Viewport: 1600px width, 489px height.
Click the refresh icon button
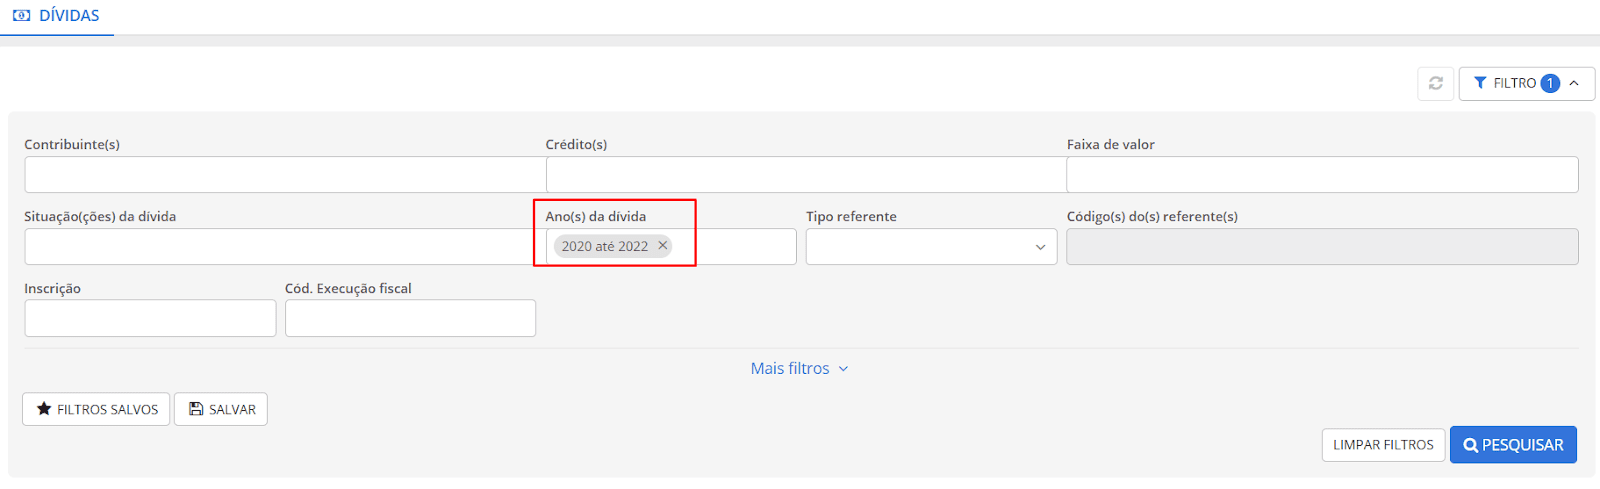[1435, 84]
